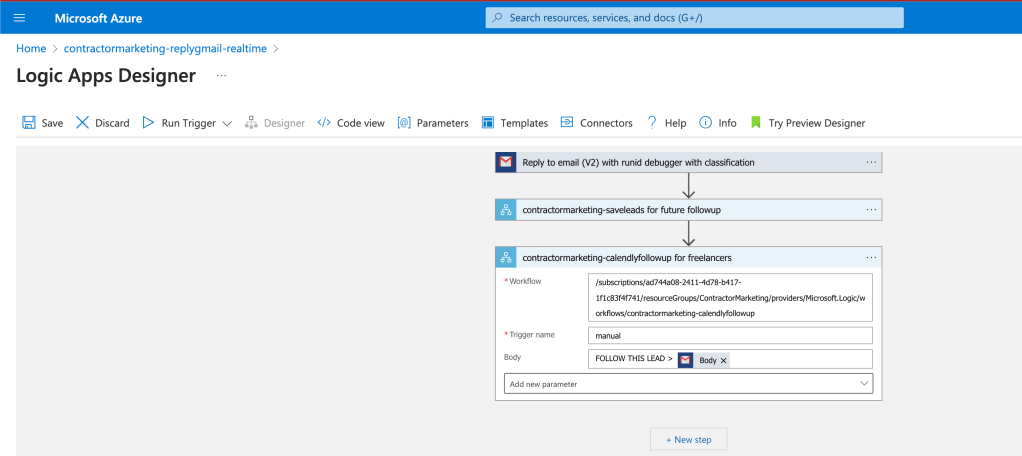Switch to Code view

tap(351, 122)
